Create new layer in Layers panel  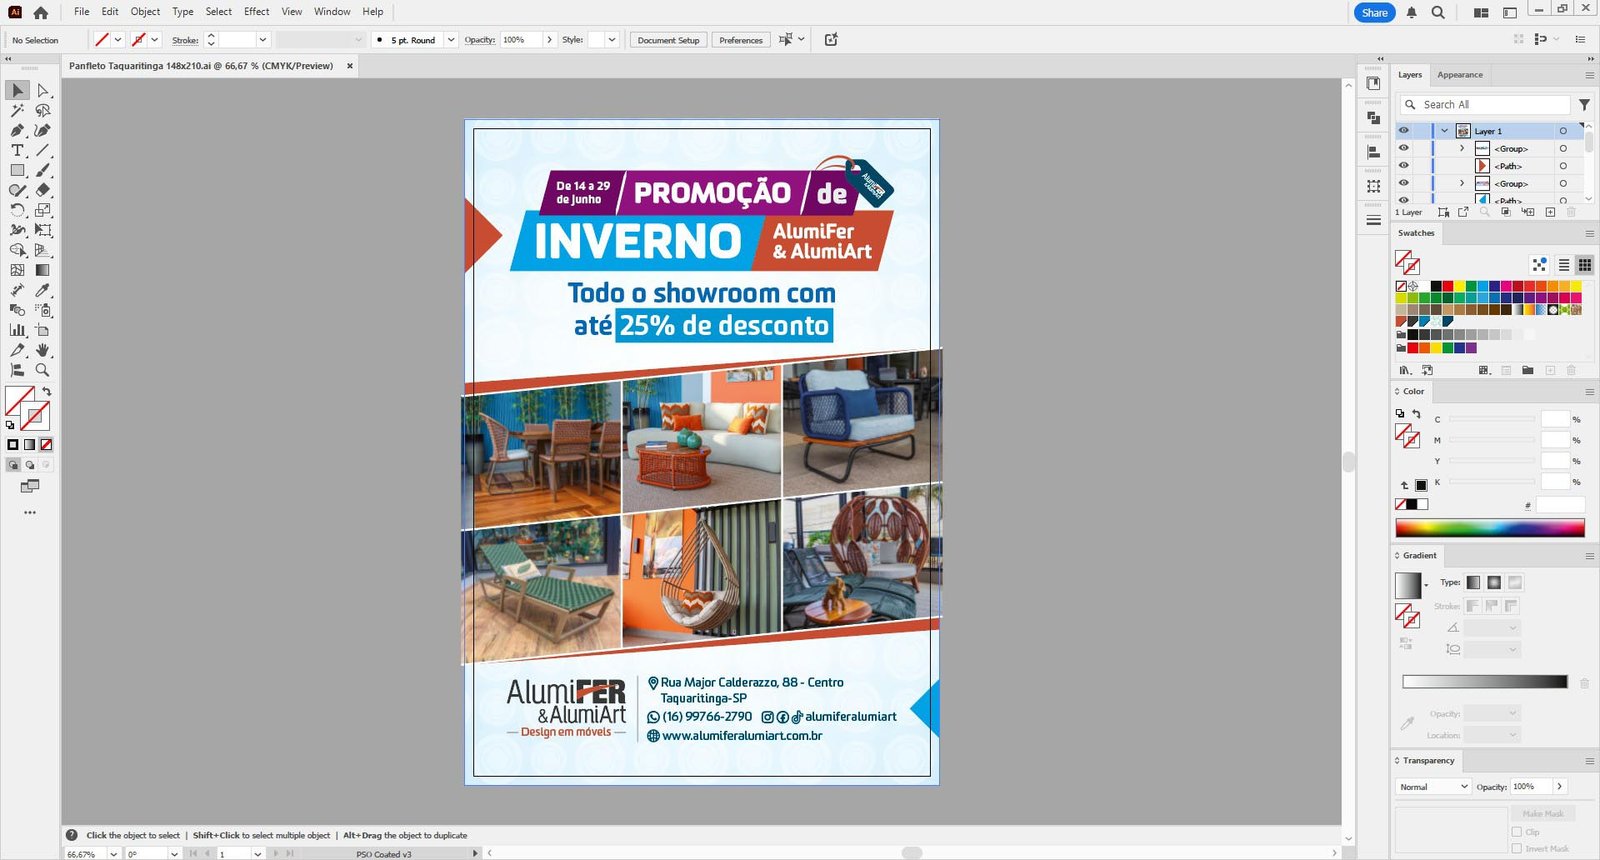point(1550,212)
